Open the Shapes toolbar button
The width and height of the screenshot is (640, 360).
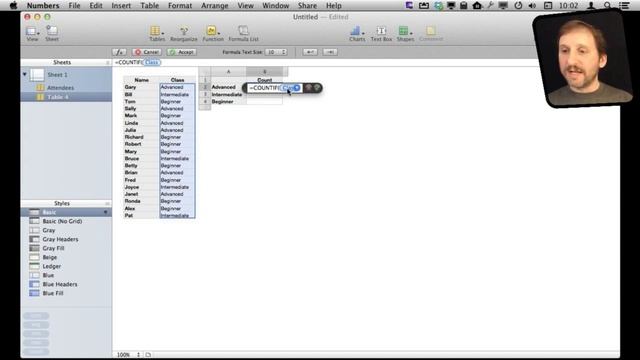pyautogui.click(x=405, y=33)
